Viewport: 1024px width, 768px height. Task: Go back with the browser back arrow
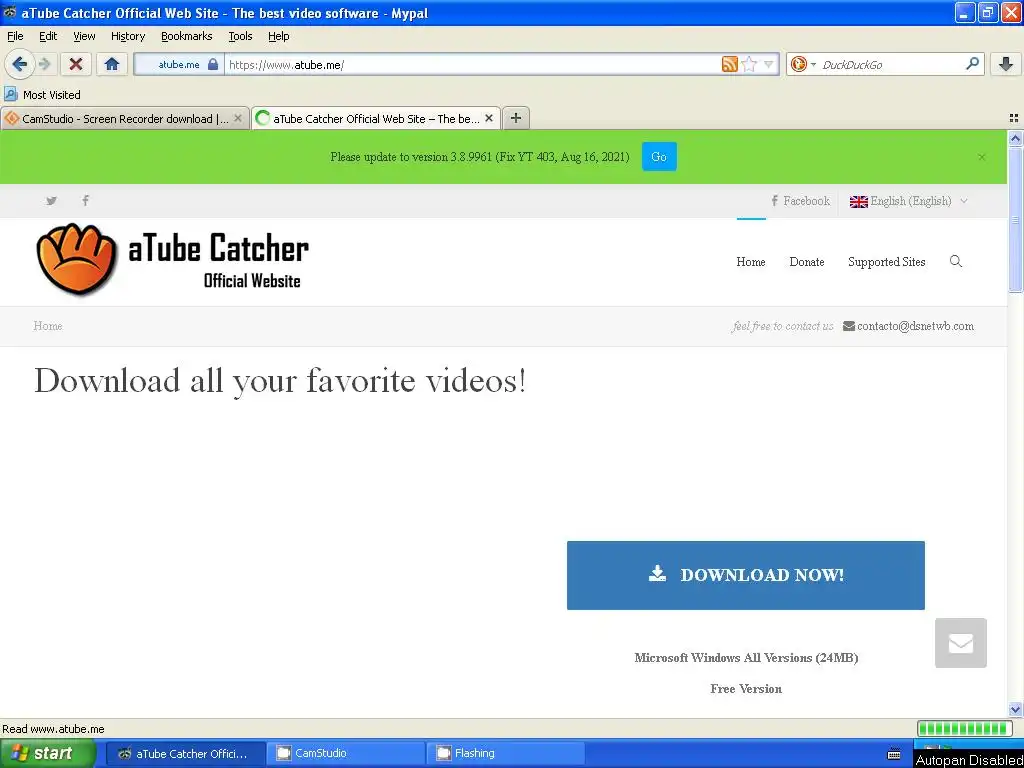(x=19, y=64)
